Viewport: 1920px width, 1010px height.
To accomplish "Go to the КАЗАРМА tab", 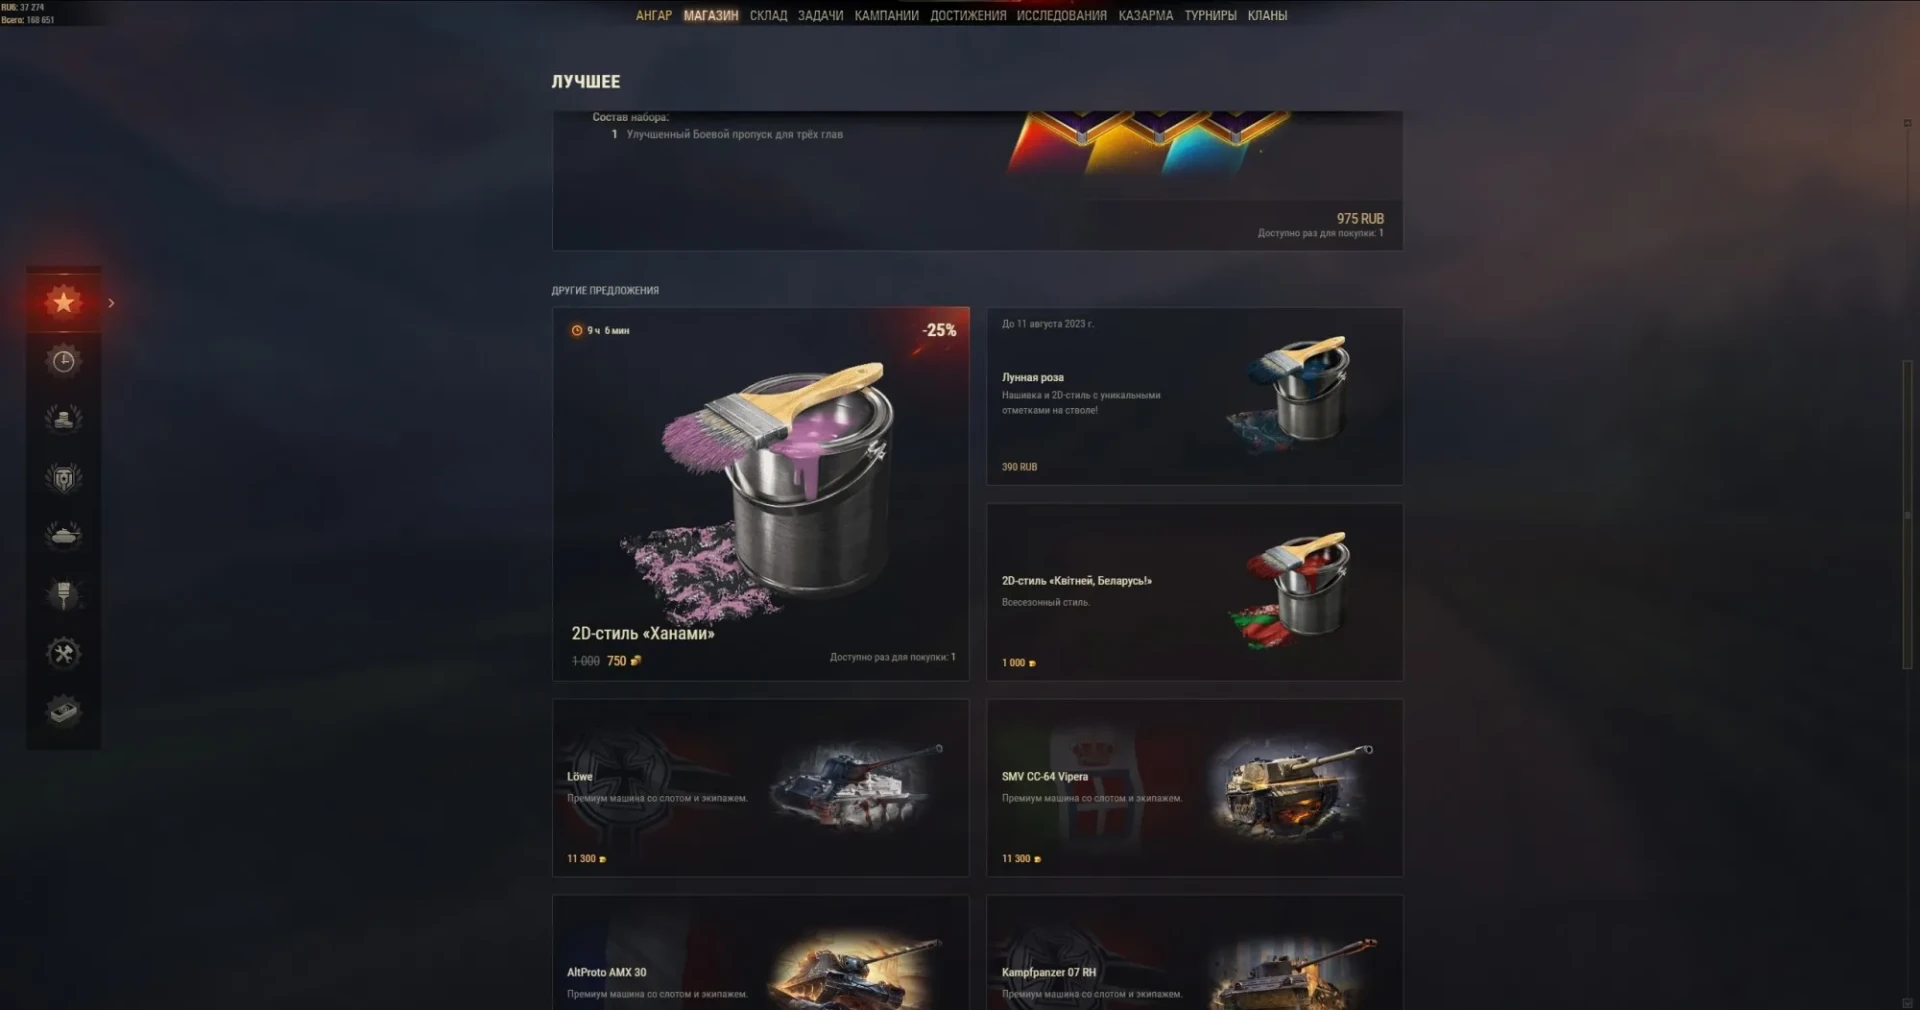I will [x=1146, y=15].
